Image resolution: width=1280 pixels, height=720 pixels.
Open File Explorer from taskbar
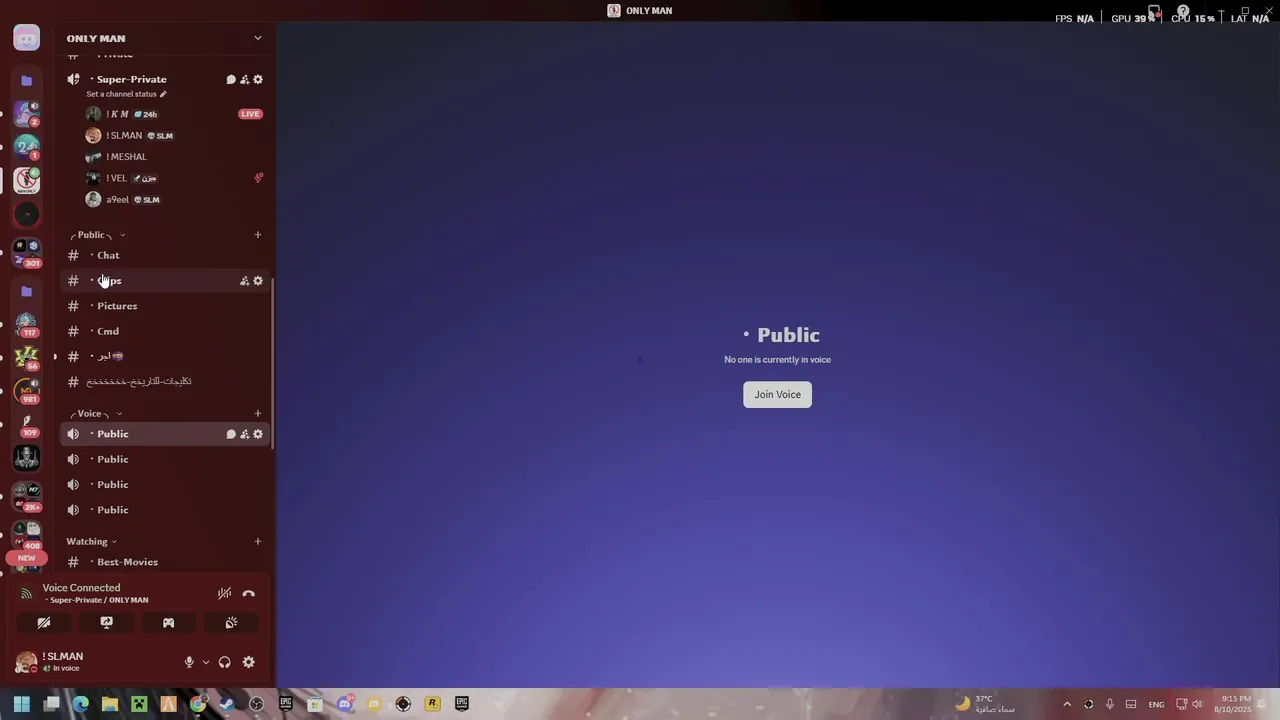coord(110,704)
